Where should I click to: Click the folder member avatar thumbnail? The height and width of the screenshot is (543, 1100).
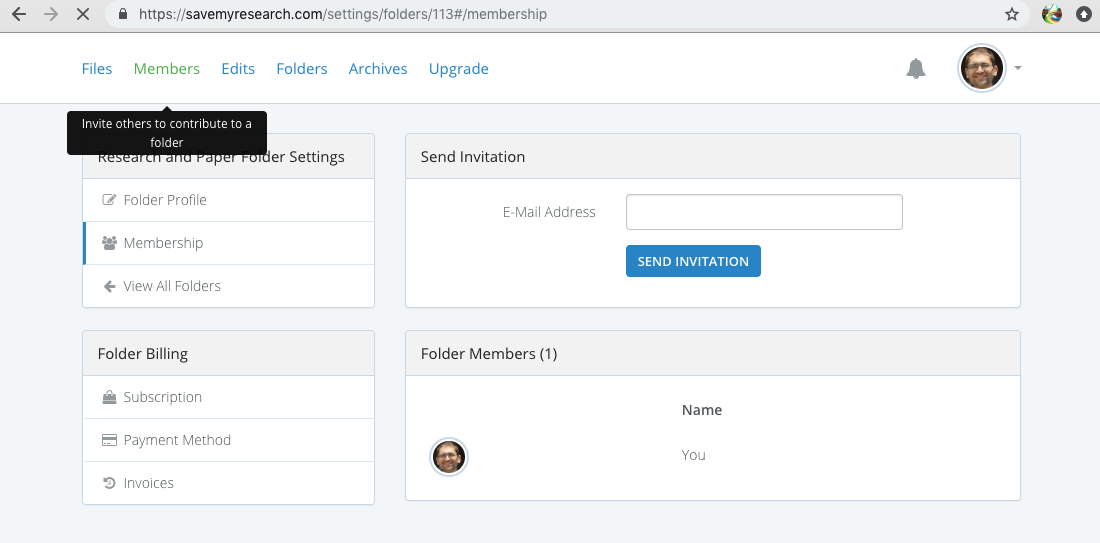pyautogui.click(x=449, y=457)
